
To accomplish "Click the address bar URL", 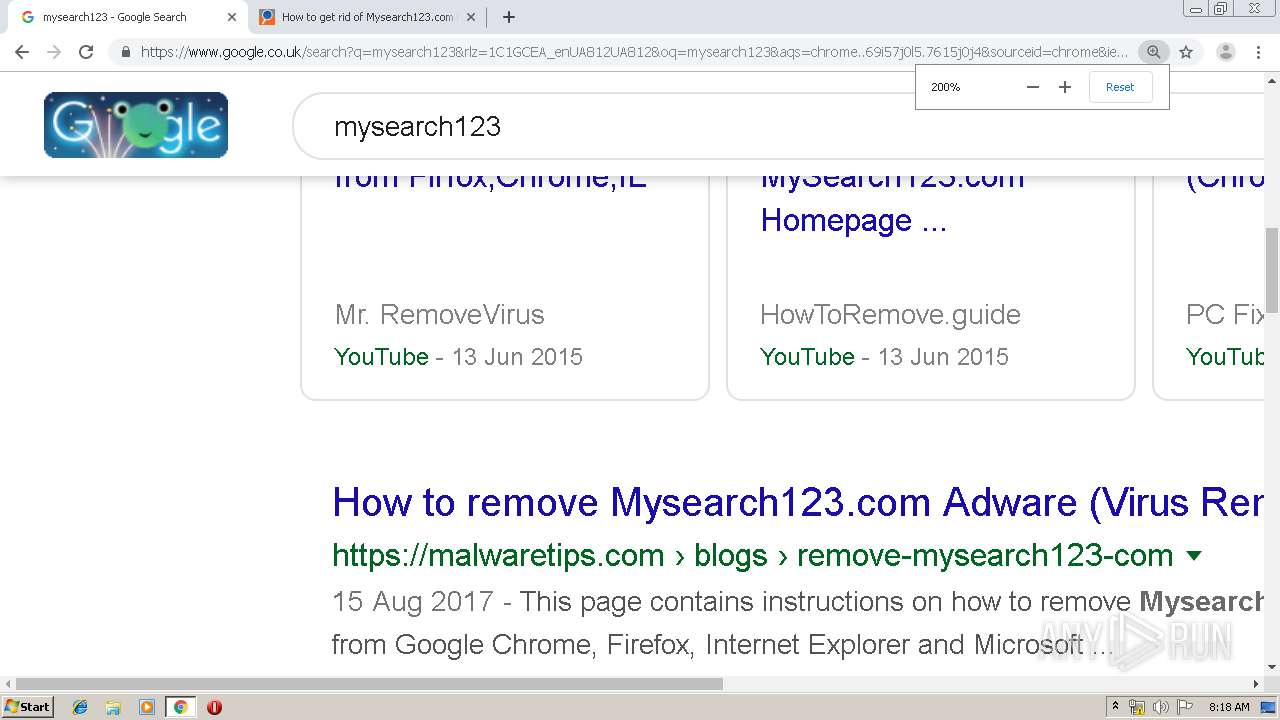I will coord(634,52).
